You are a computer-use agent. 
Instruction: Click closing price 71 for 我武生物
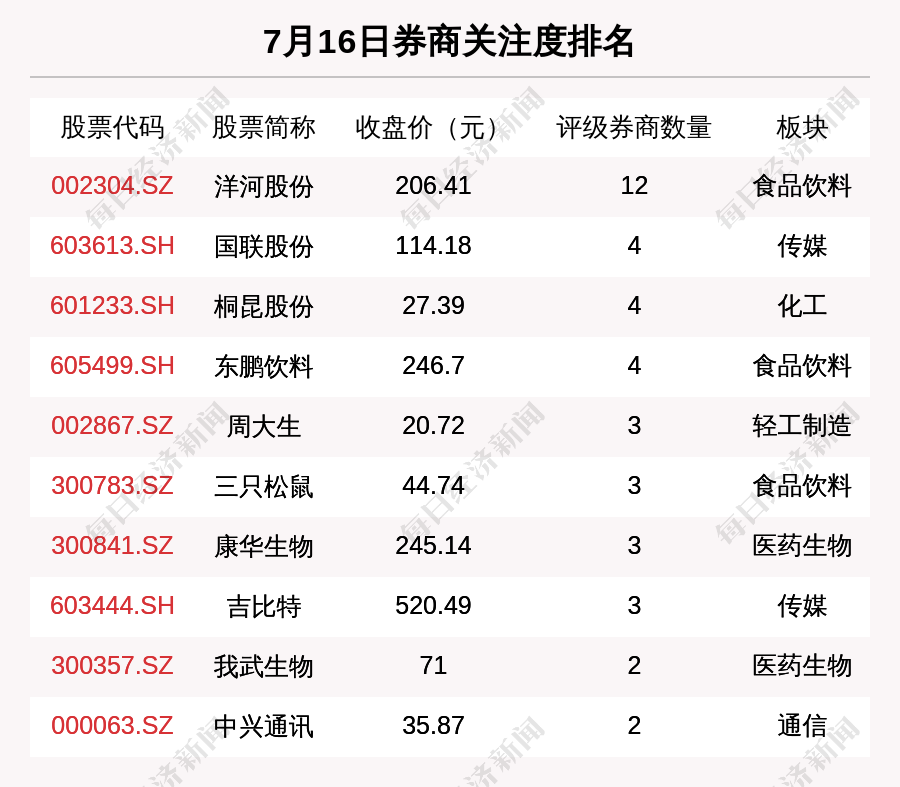click(433, 666)
